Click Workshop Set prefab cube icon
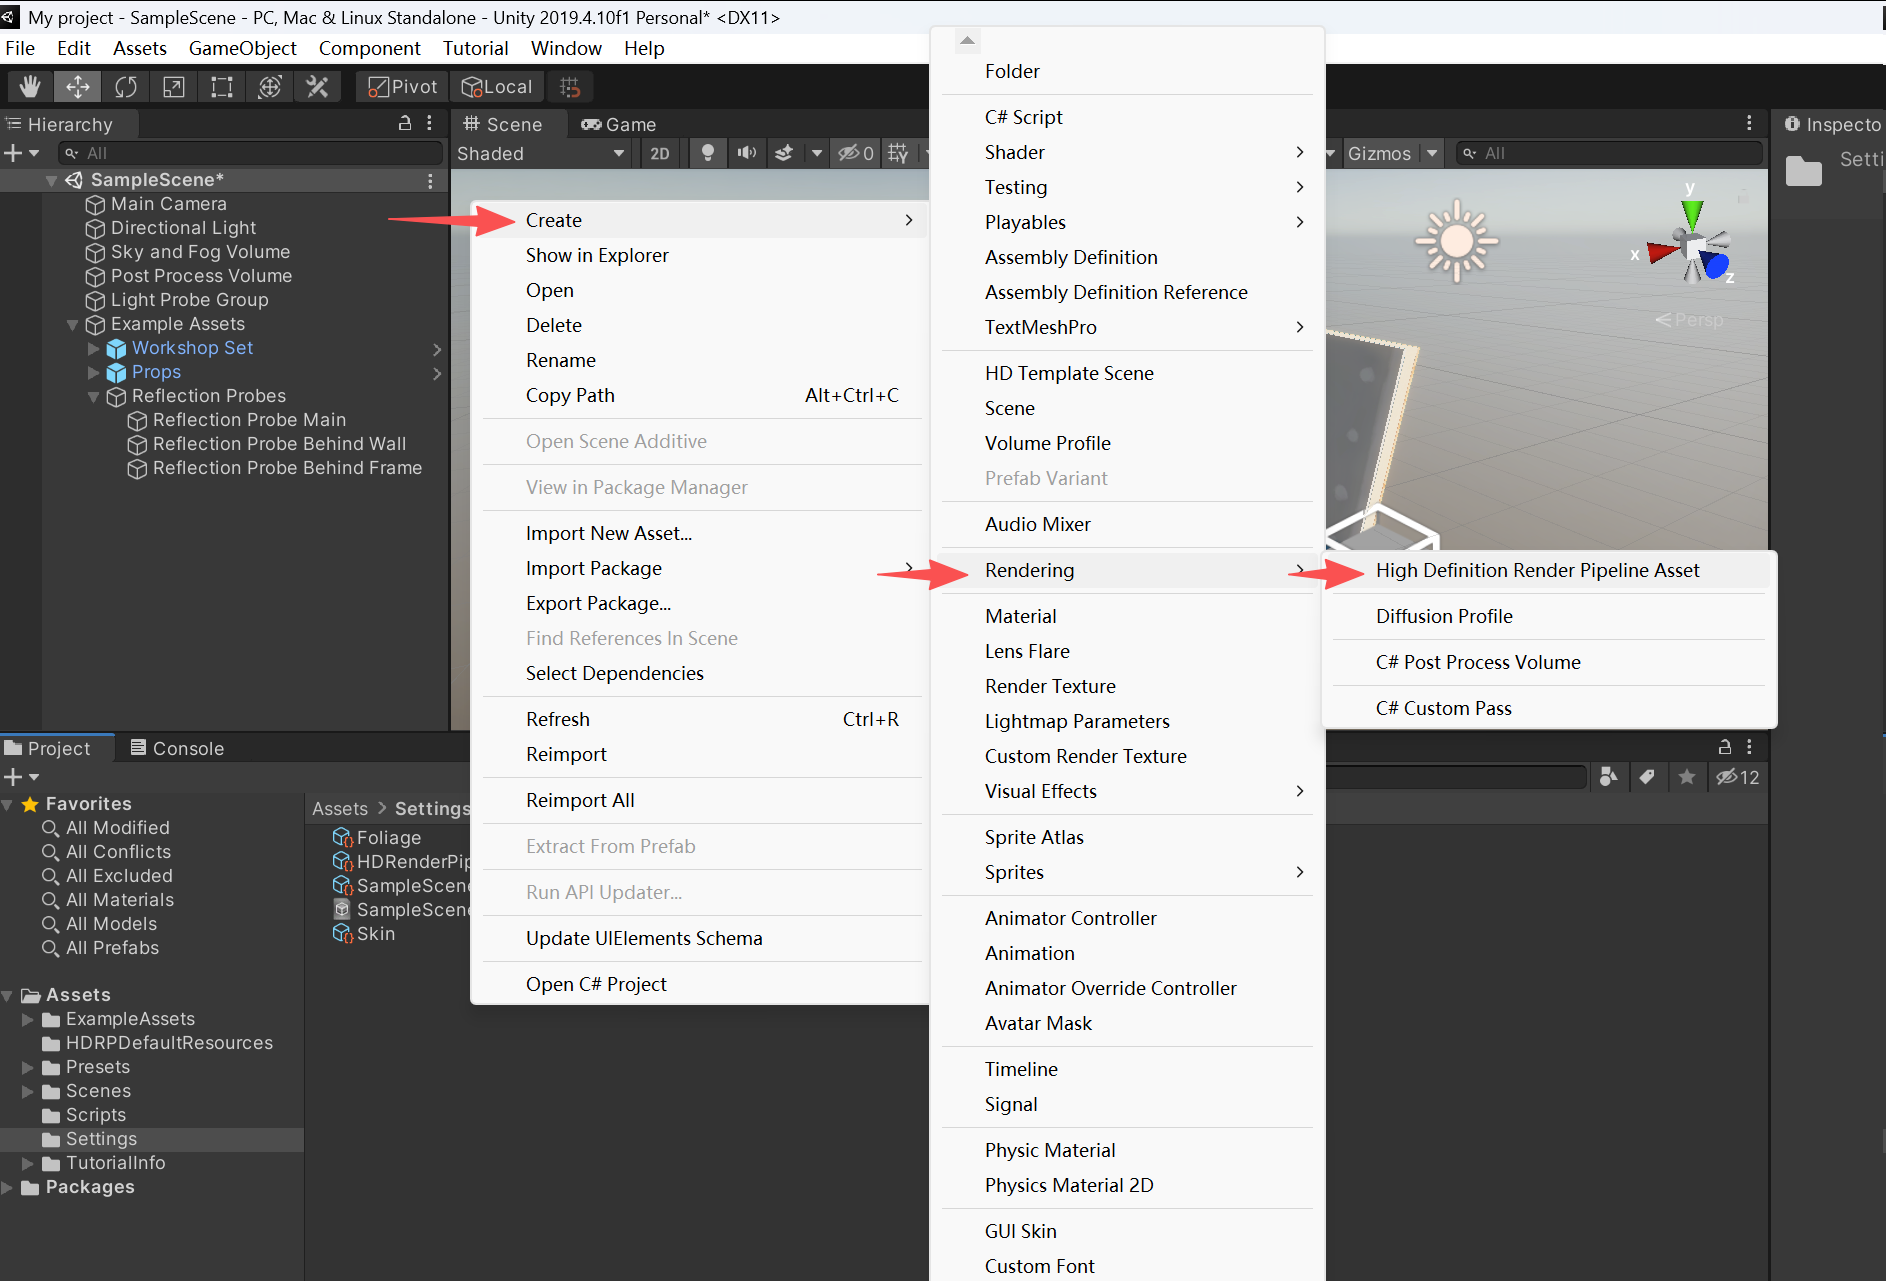This screenshot has width=1886, height=1281. pyautogui.click(x=116, y=348)
